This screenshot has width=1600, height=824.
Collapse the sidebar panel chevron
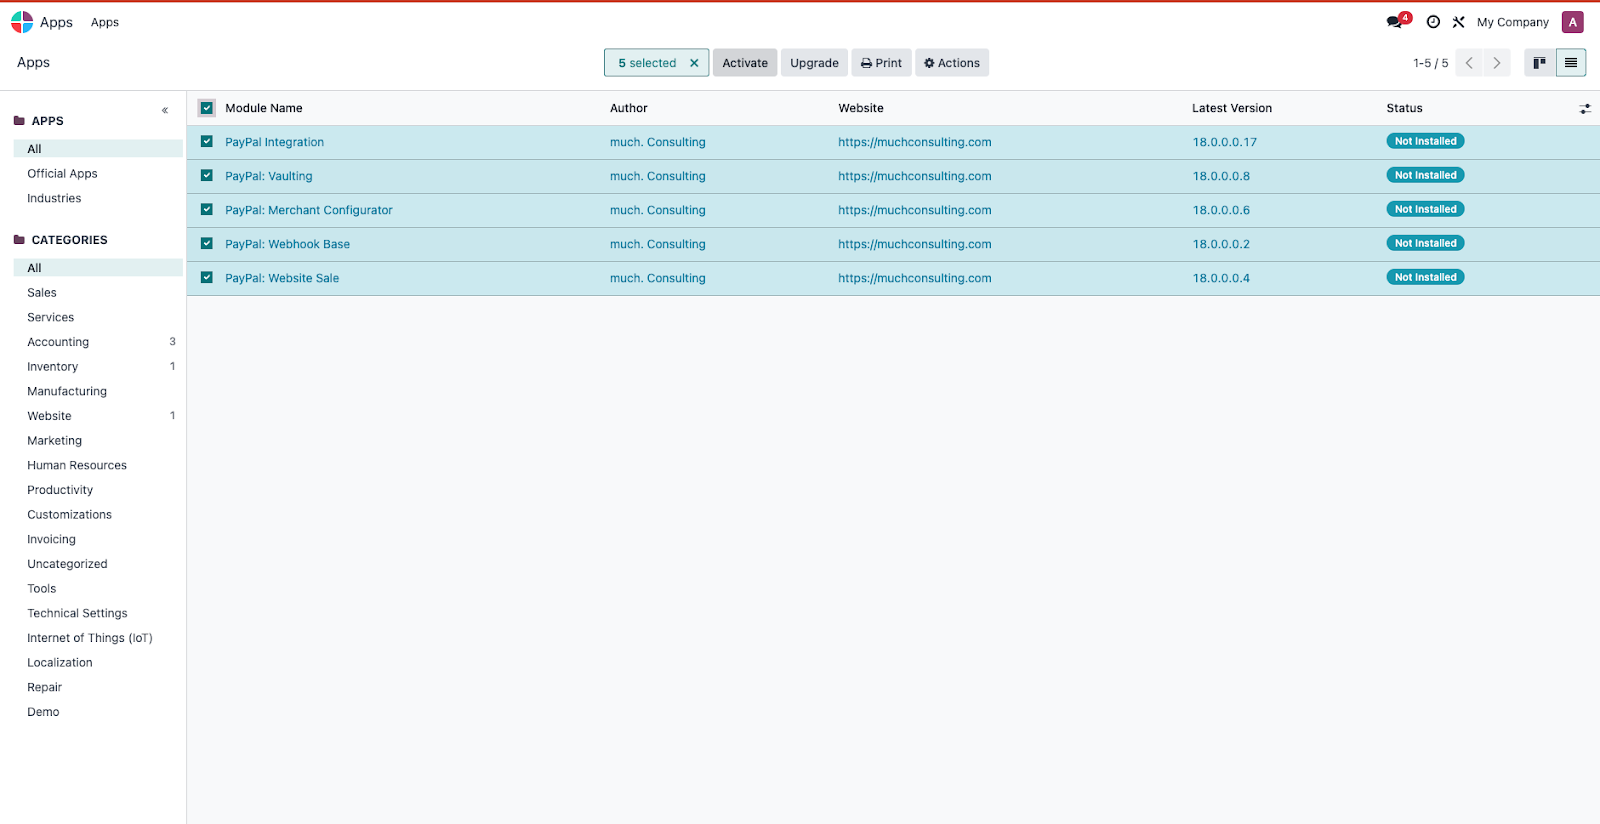(x=165, y=110)
